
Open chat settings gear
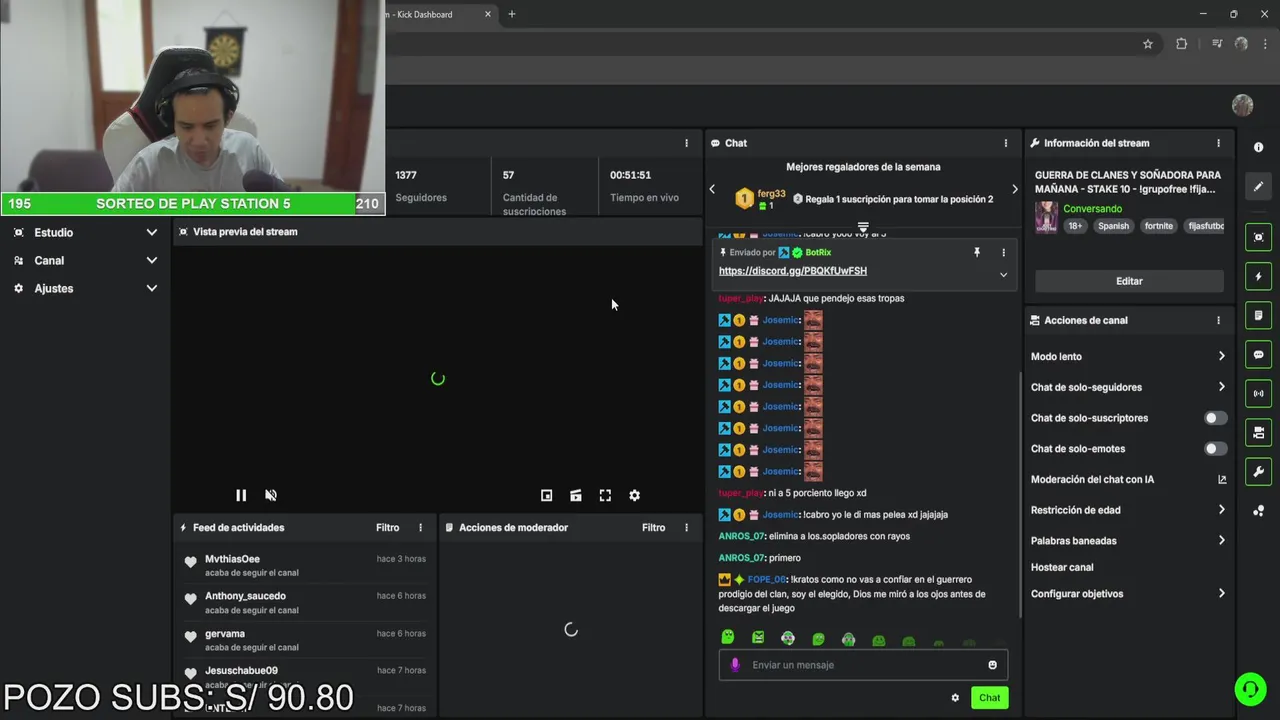coord(955,698)
